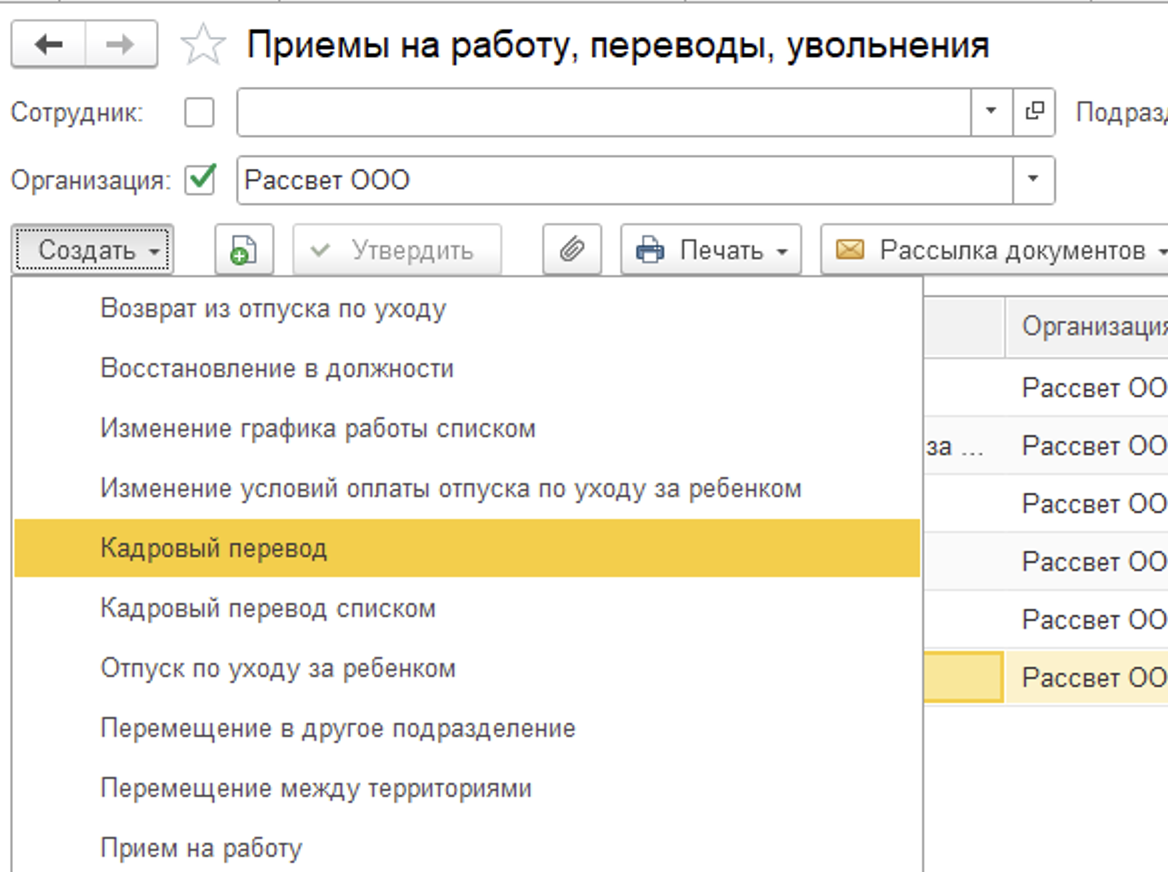Click the Утвердить button
This screenshot has height=872, width=1168.
(x=396, y=250)
